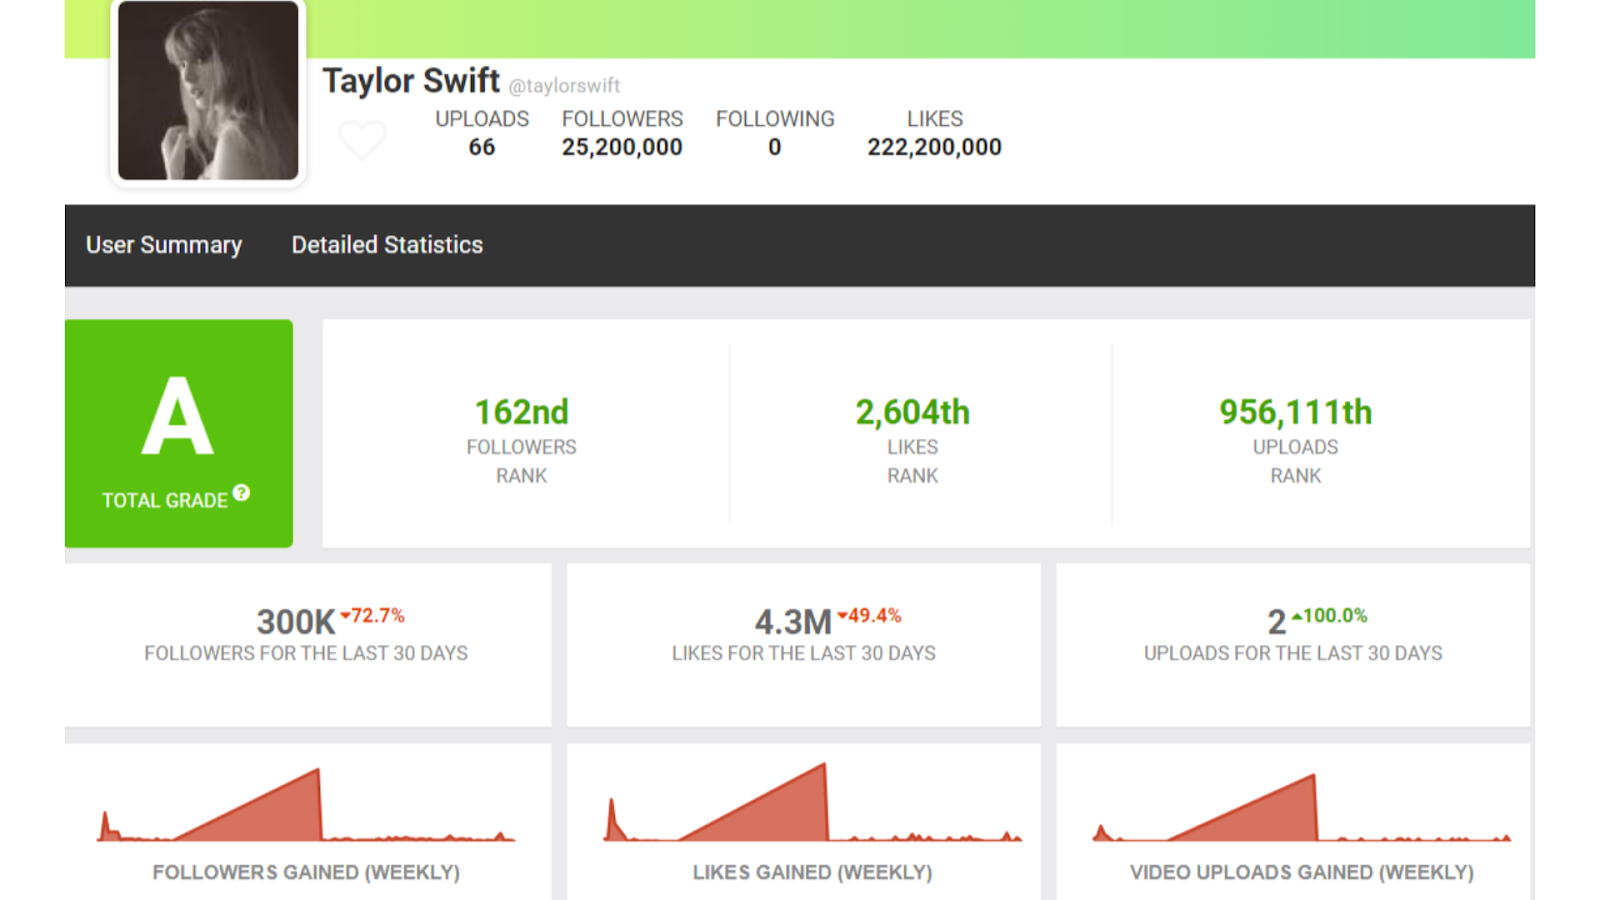Click the 2,604th likes rank
The image size is (1600, 900).
913,412
